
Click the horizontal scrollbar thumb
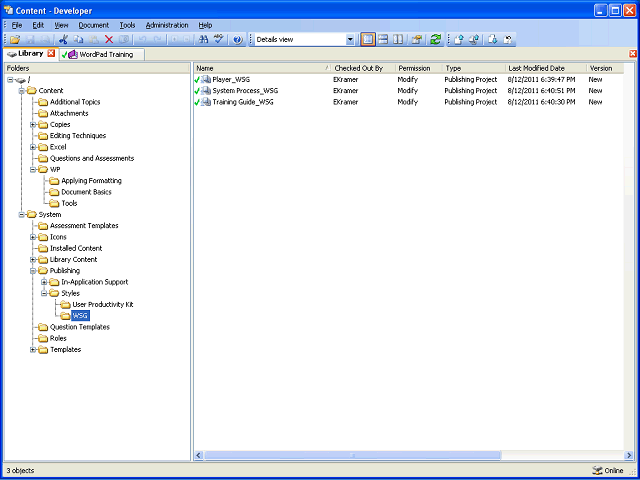[352, 455]
